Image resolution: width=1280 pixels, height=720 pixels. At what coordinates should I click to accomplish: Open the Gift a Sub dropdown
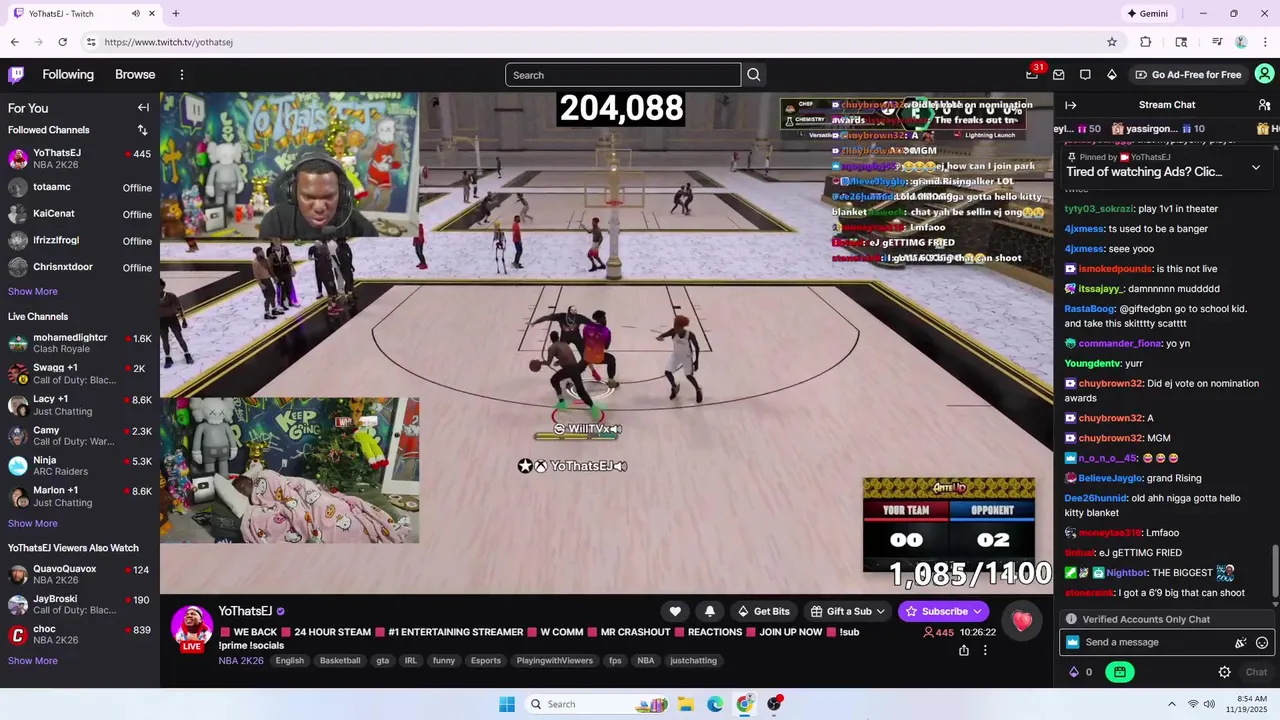(x=848, y=611)
